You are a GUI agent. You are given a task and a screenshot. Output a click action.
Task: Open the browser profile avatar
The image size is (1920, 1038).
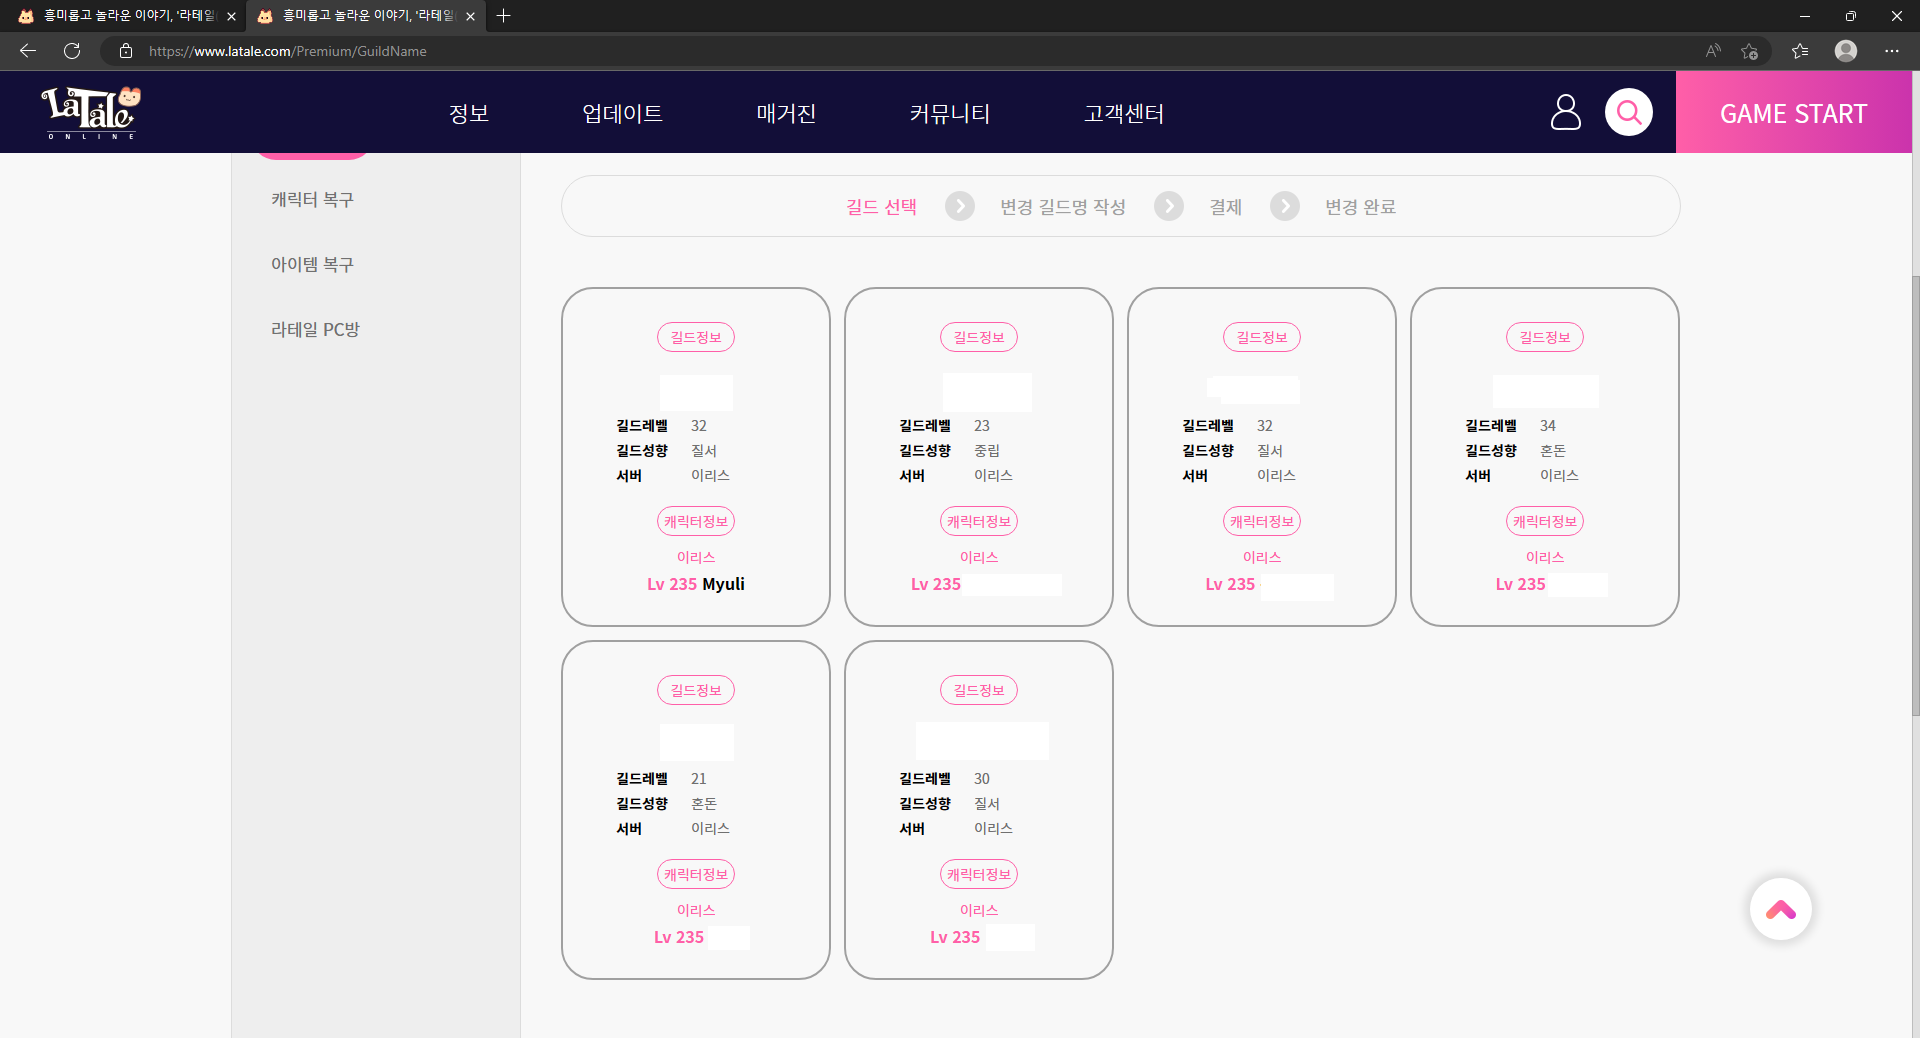1846,51
